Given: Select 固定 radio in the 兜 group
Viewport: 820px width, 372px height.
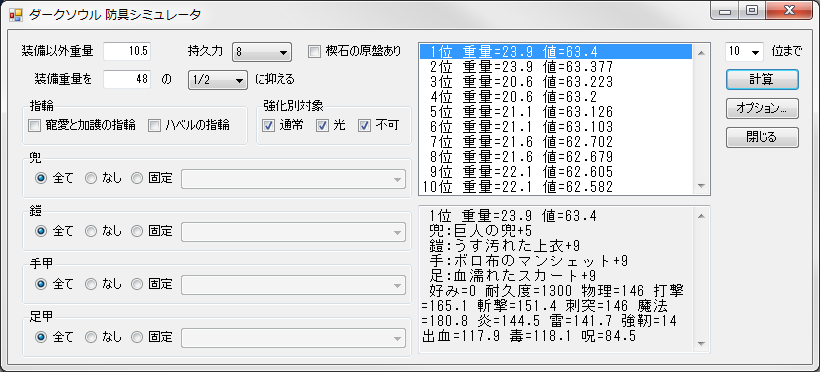Looking at the screenshot, I should click(x=136, y=178).
